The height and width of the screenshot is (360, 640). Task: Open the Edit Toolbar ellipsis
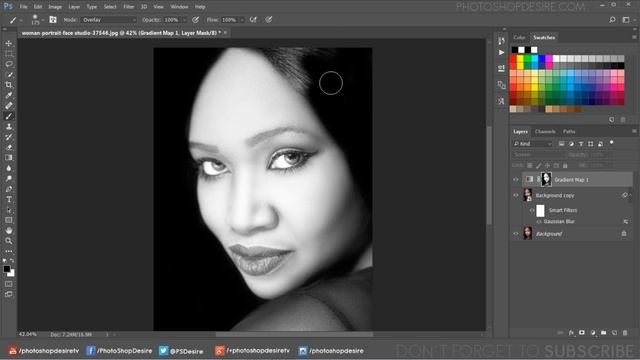(9, 251)
